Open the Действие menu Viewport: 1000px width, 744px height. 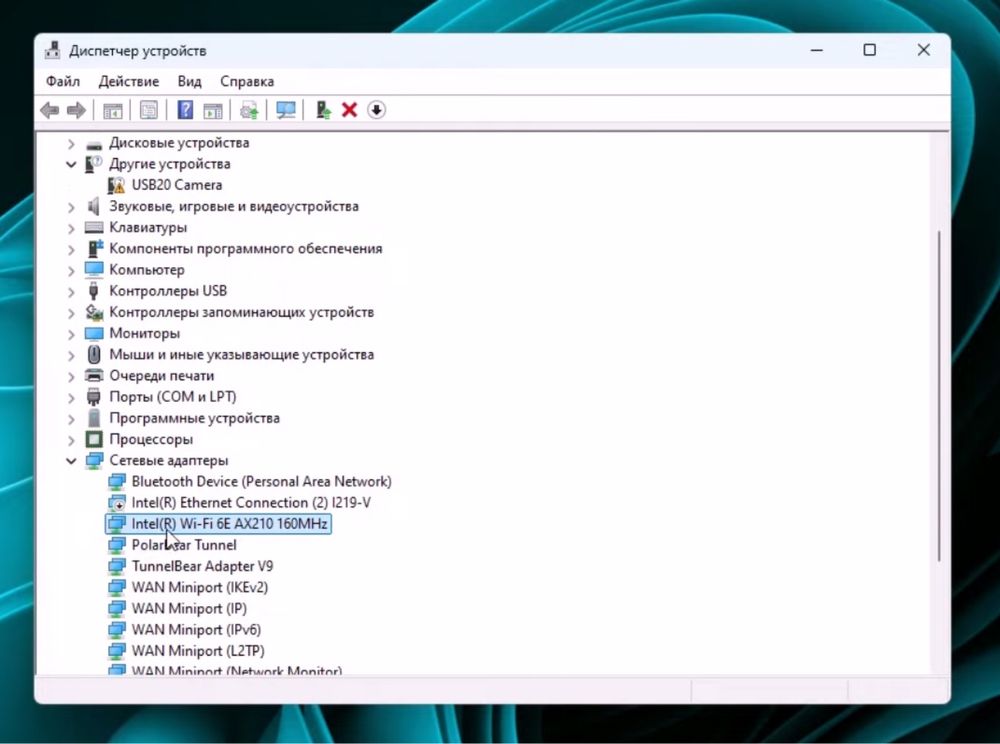coord(129,82)
